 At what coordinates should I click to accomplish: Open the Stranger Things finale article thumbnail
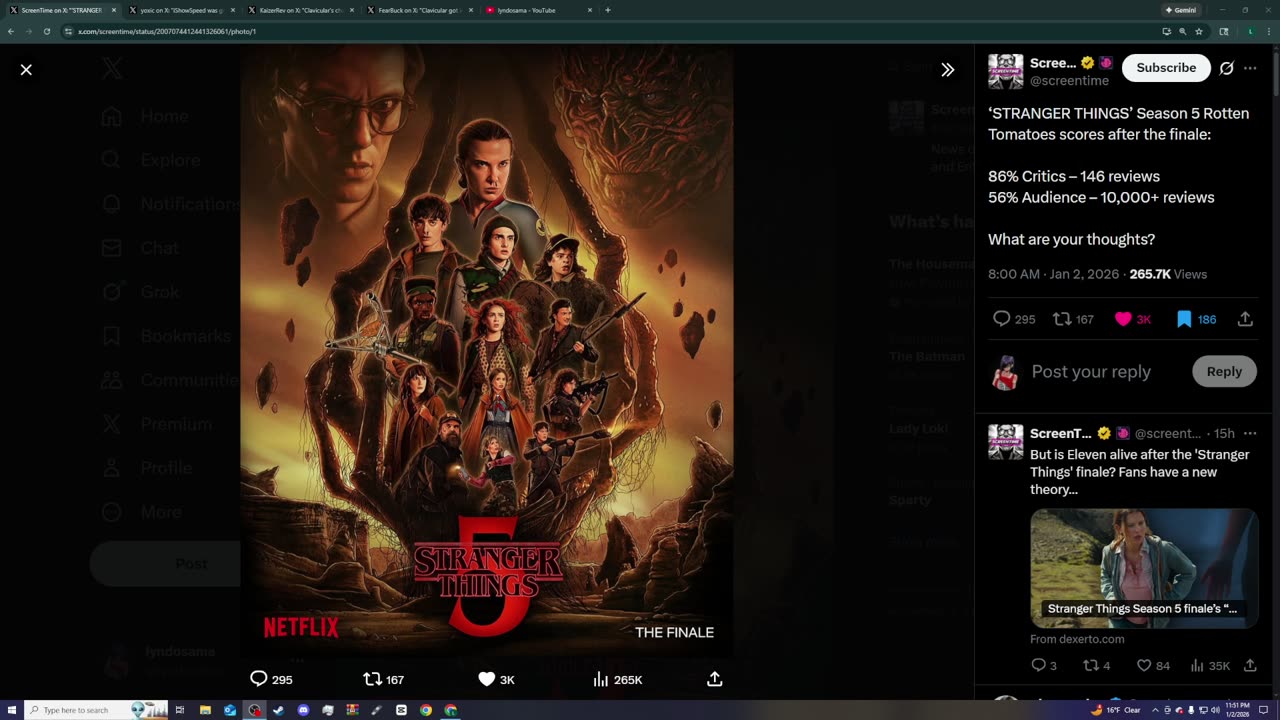[1144, 568]
